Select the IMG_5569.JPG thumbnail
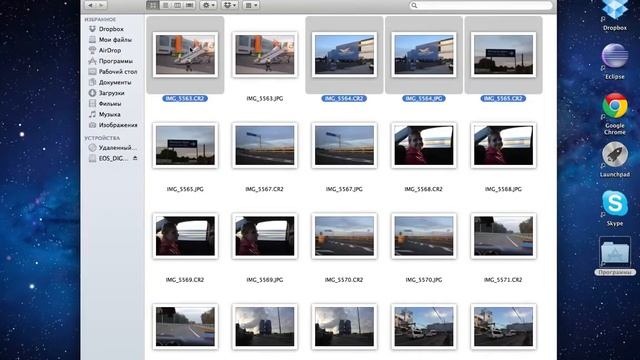 pyautogui.click(x=265, y=236)
